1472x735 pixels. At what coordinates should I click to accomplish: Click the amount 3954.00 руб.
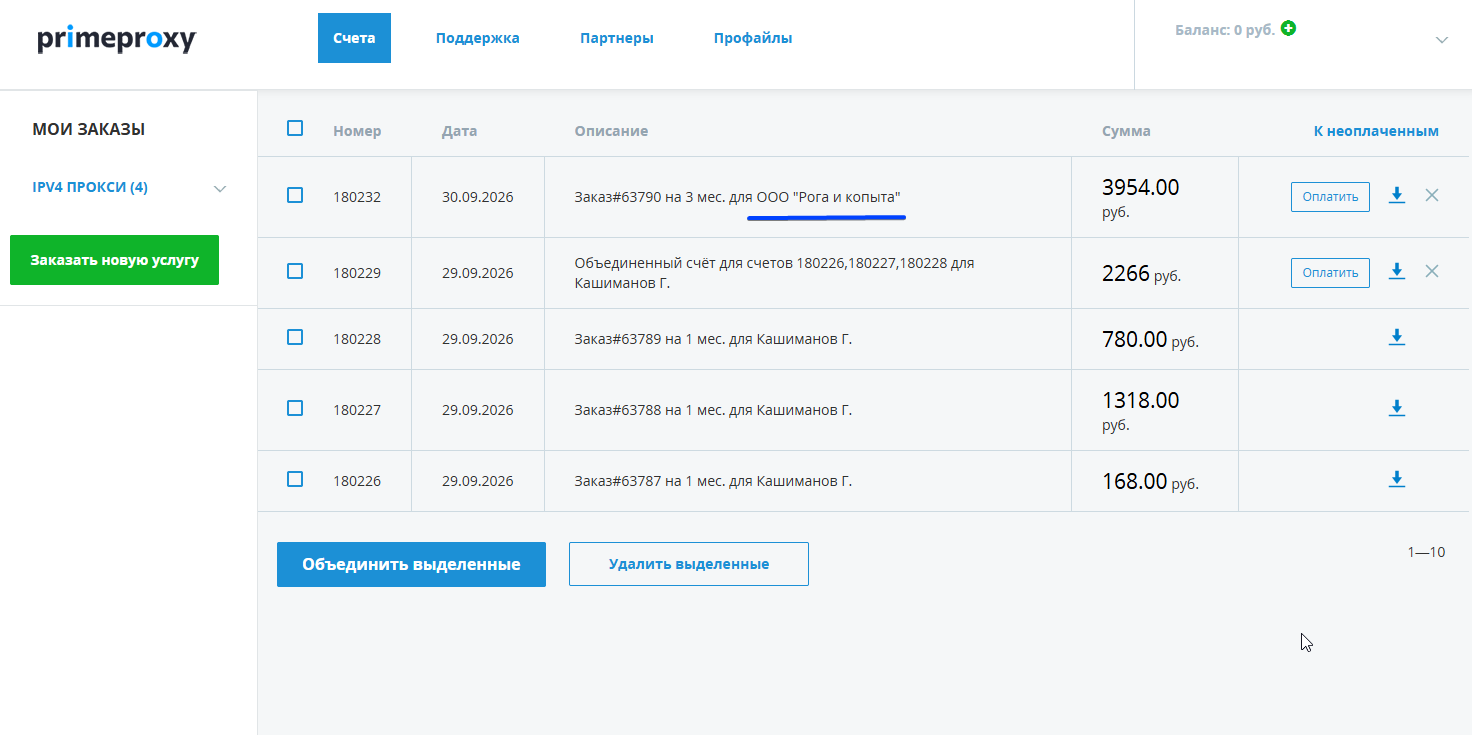click(x=1141, y=197)
